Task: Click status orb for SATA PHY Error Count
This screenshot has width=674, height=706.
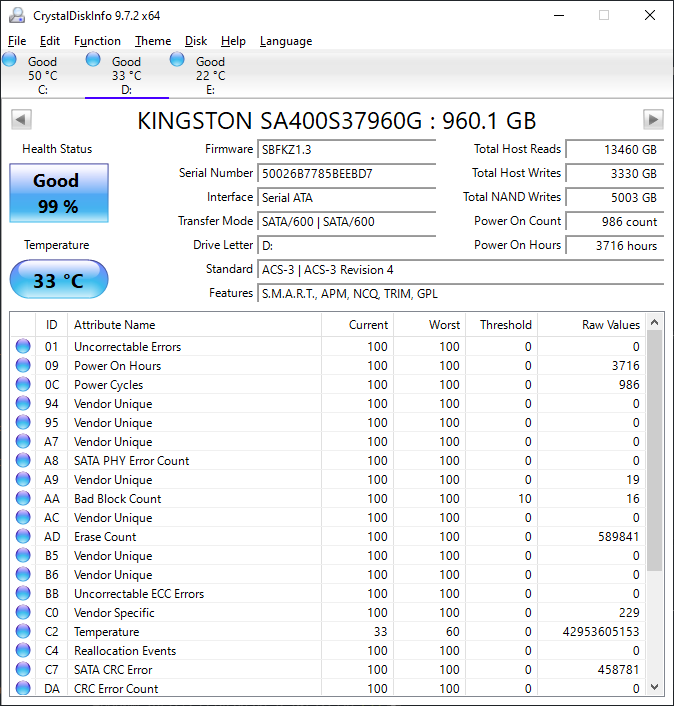Action: click(23, 460)
